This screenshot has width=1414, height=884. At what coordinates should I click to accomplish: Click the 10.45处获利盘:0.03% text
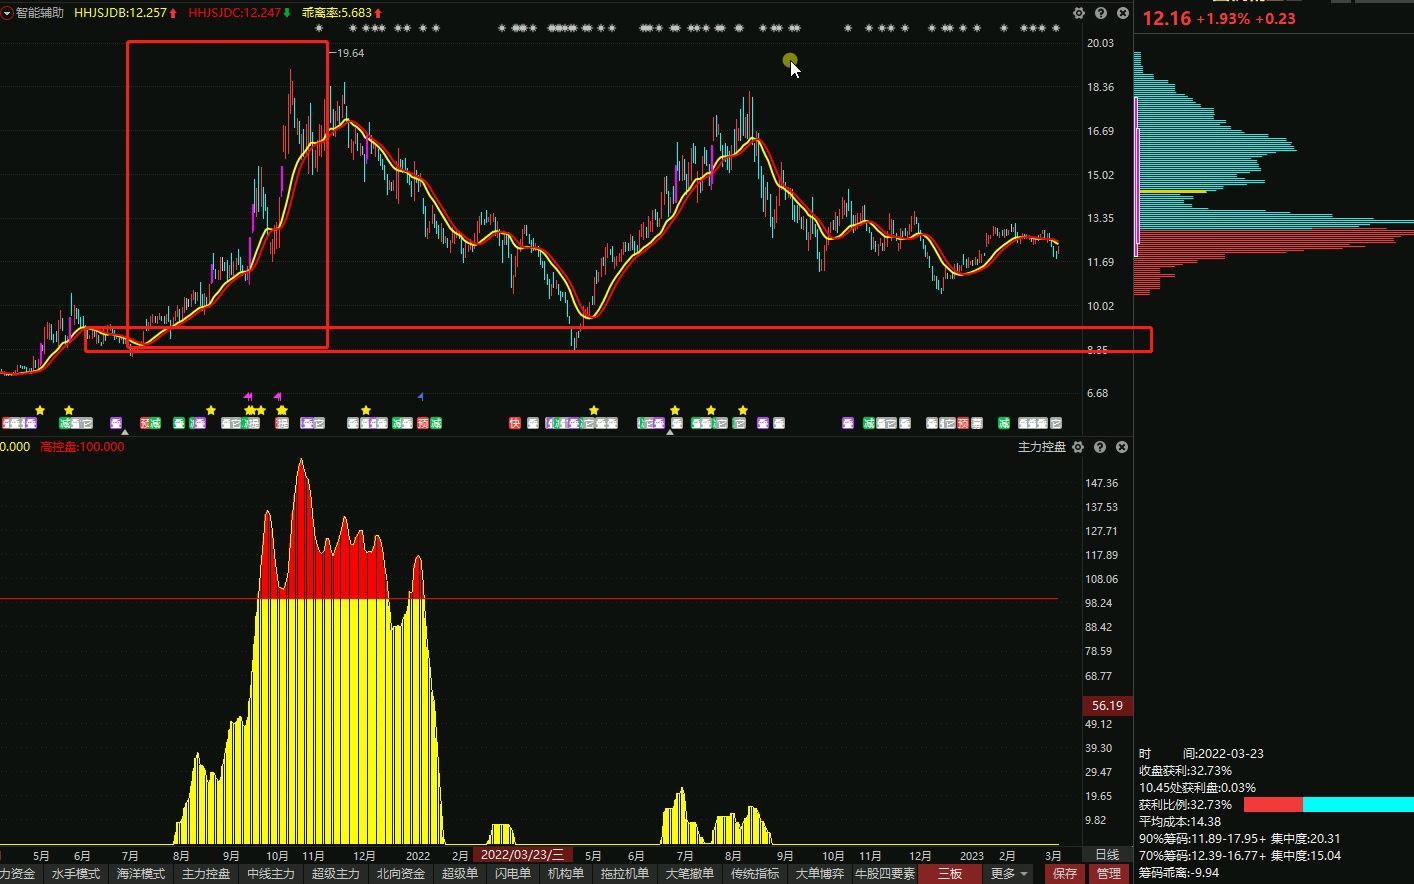1197,788
